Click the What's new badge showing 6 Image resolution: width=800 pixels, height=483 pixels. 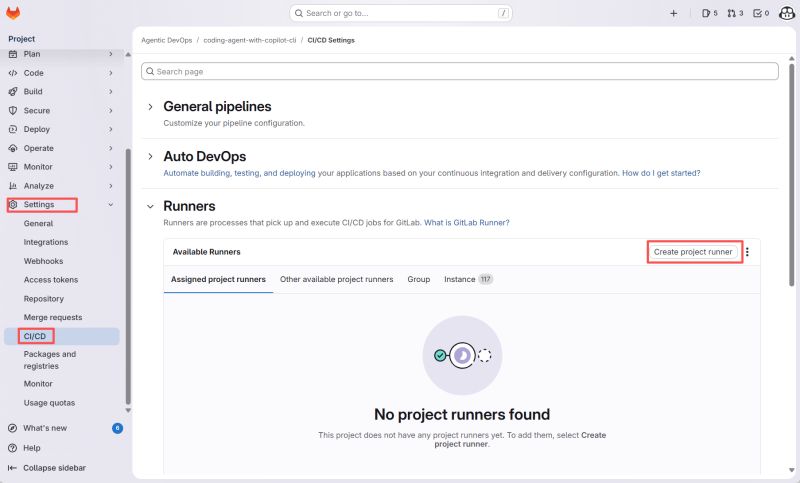[117, 428]
